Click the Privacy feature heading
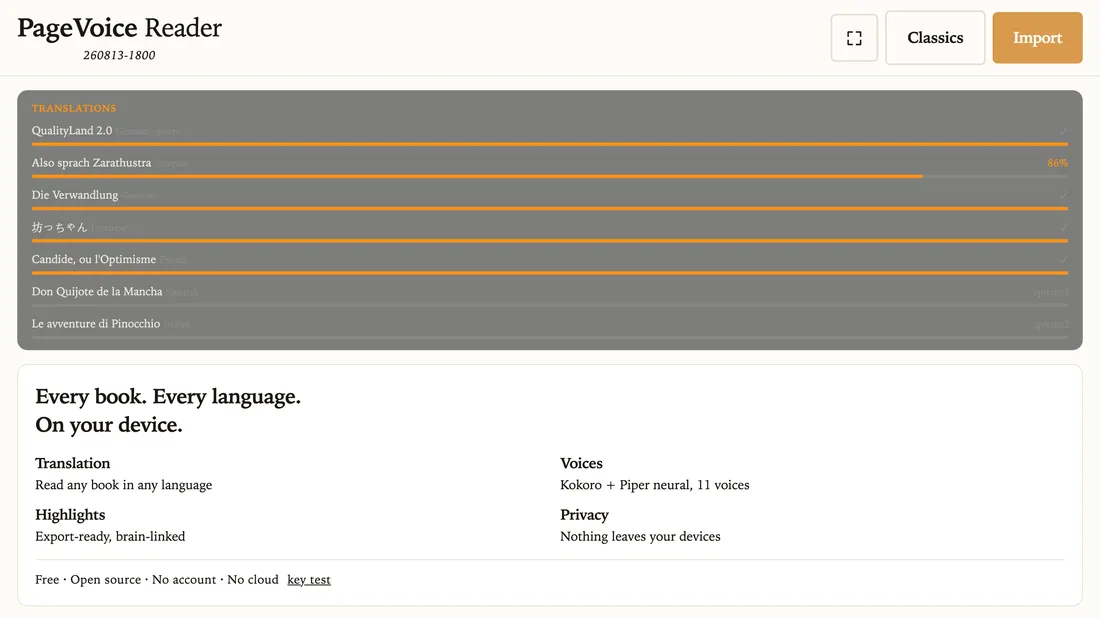The height and width of the screenshot is (618, 1100). pyautogui.click(x=584, y=515)
